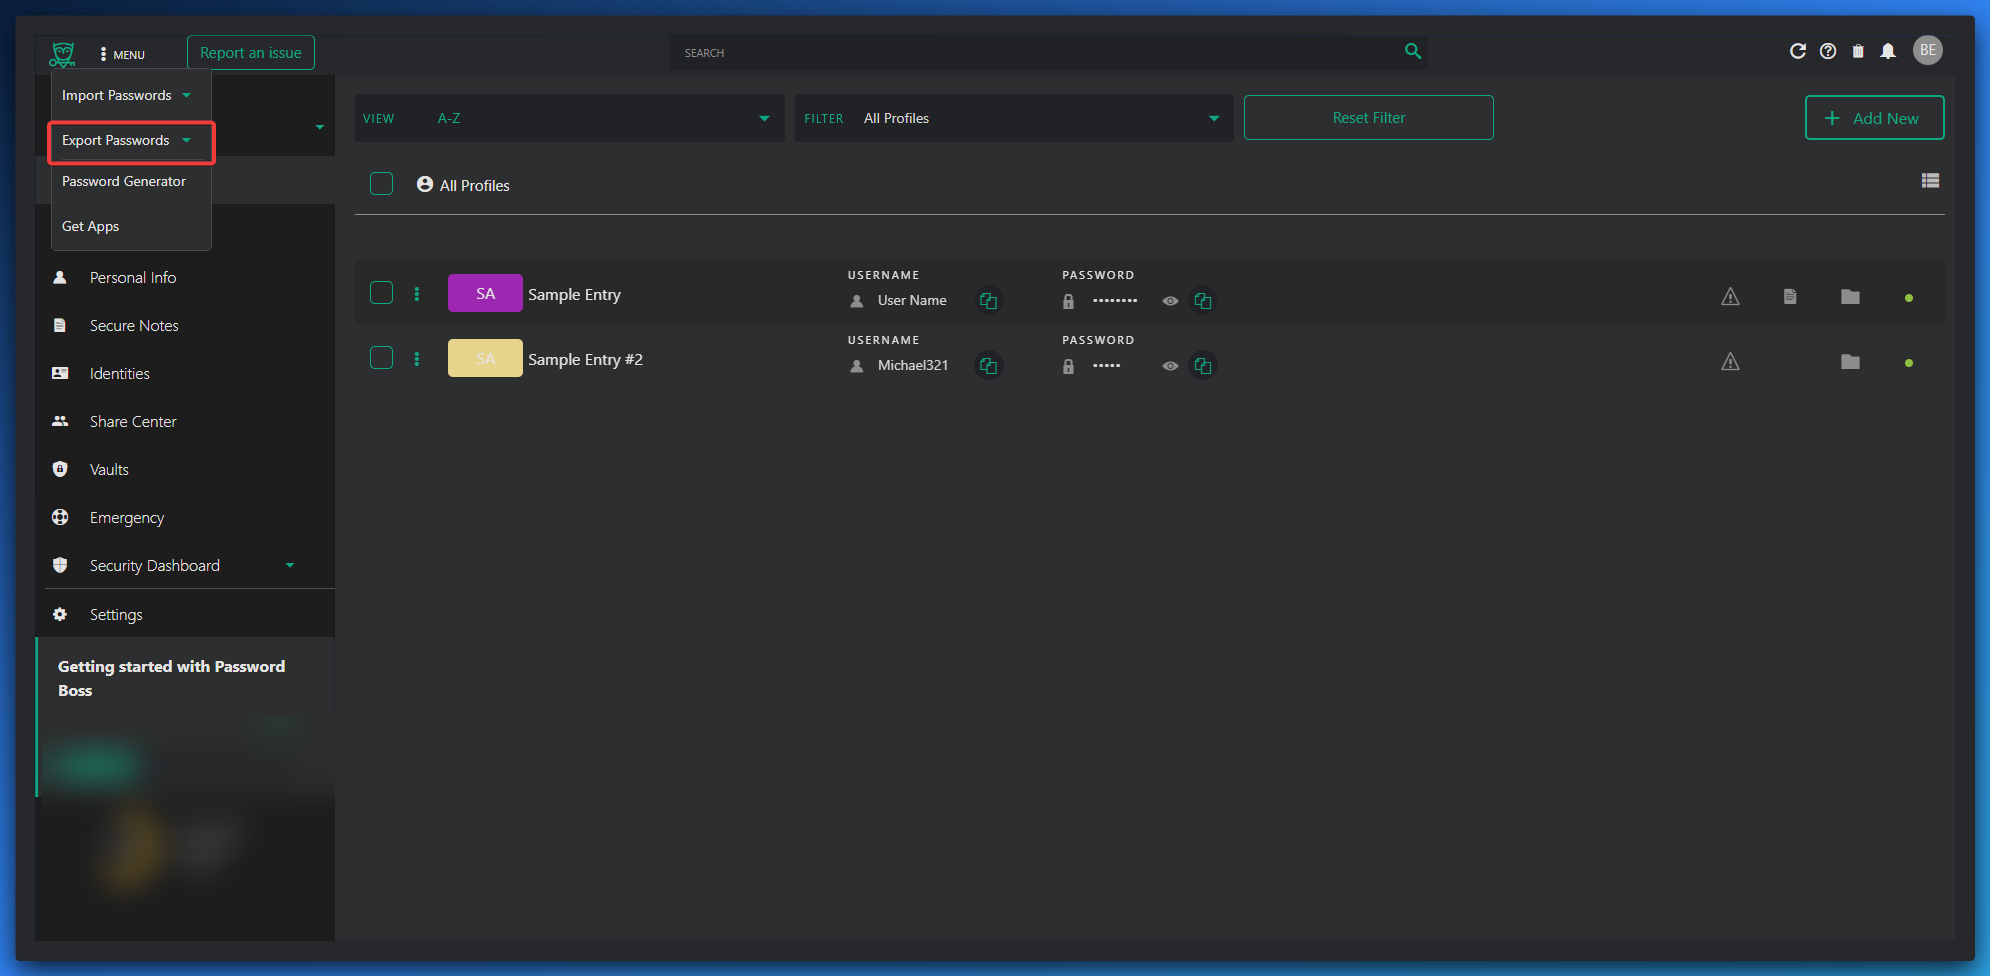Viewport: 1990px width, 976px height.
Task: Expand the All Profiles filter dropdown
Action: (1013, 118)
